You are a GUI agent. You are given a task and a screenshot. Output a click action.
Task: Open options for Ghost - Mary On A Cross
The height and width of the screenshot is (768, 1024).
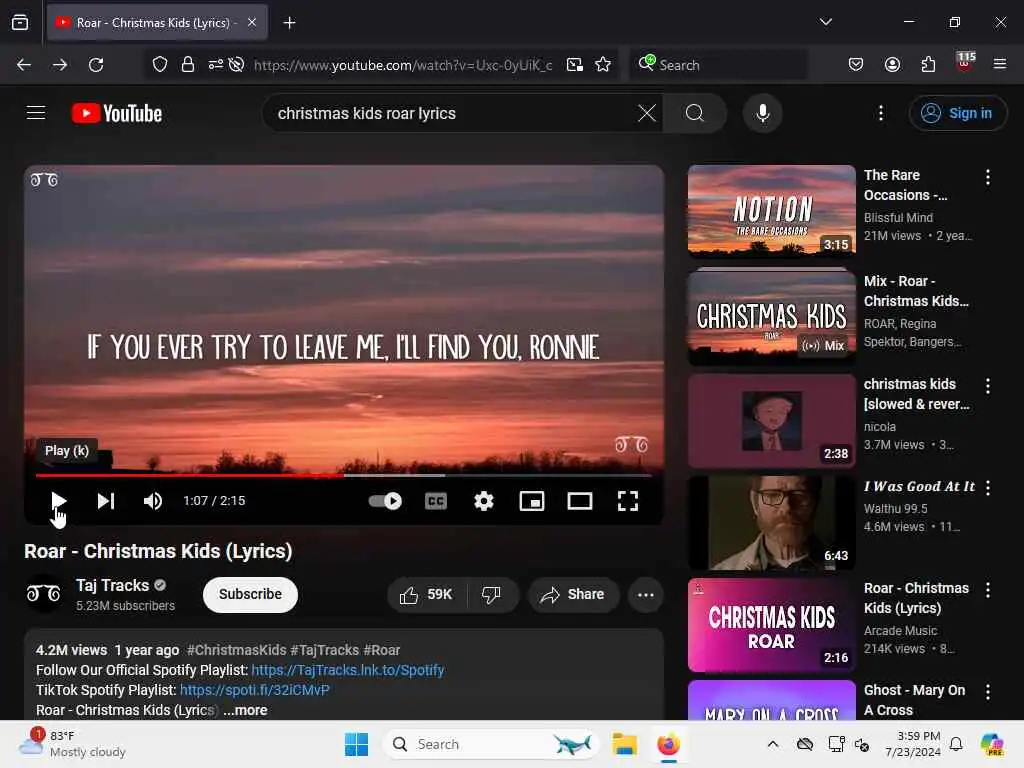(x=987, y=692)
